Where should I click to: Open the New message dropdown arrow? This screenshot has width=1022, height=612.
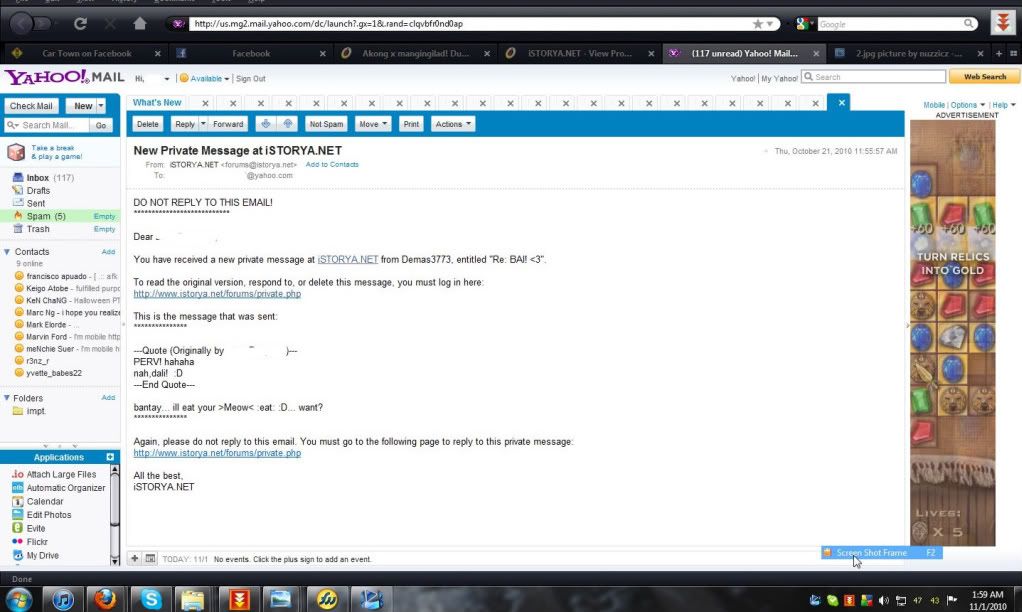tap(101, 106)
